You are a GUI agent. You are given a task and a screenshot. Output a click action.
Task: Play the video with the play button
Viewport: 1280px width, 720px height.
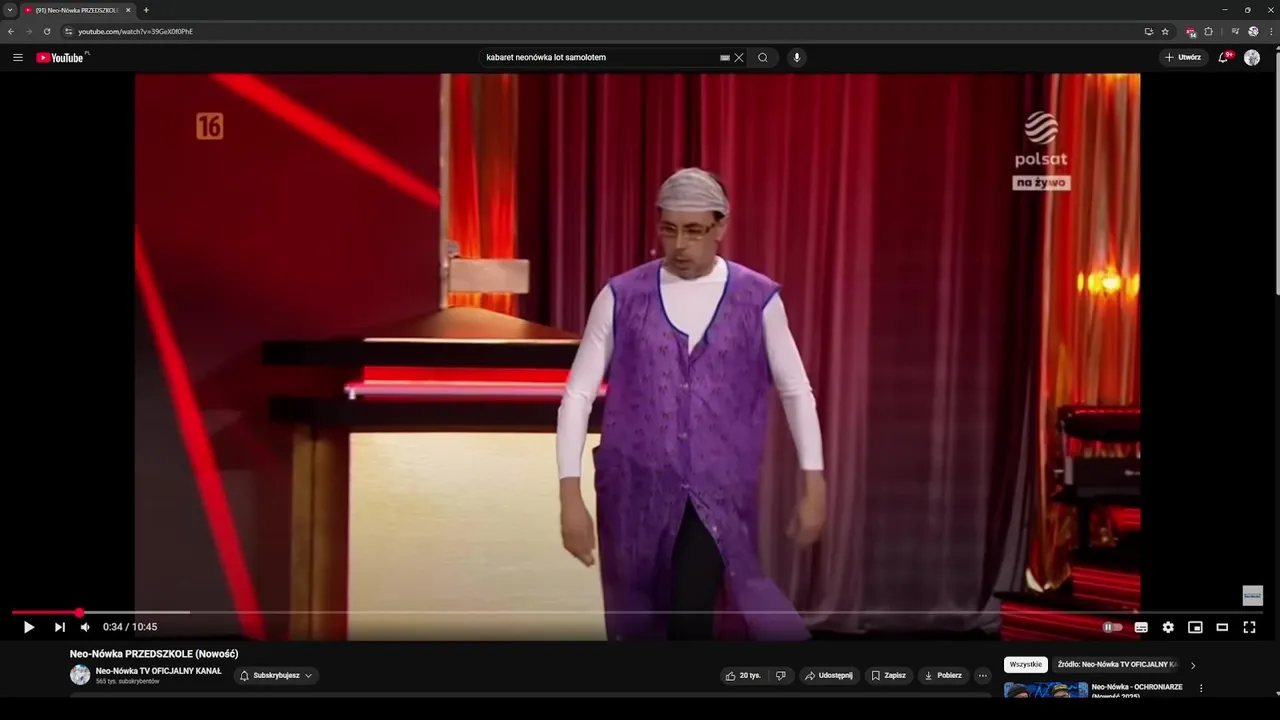point(29,627)
